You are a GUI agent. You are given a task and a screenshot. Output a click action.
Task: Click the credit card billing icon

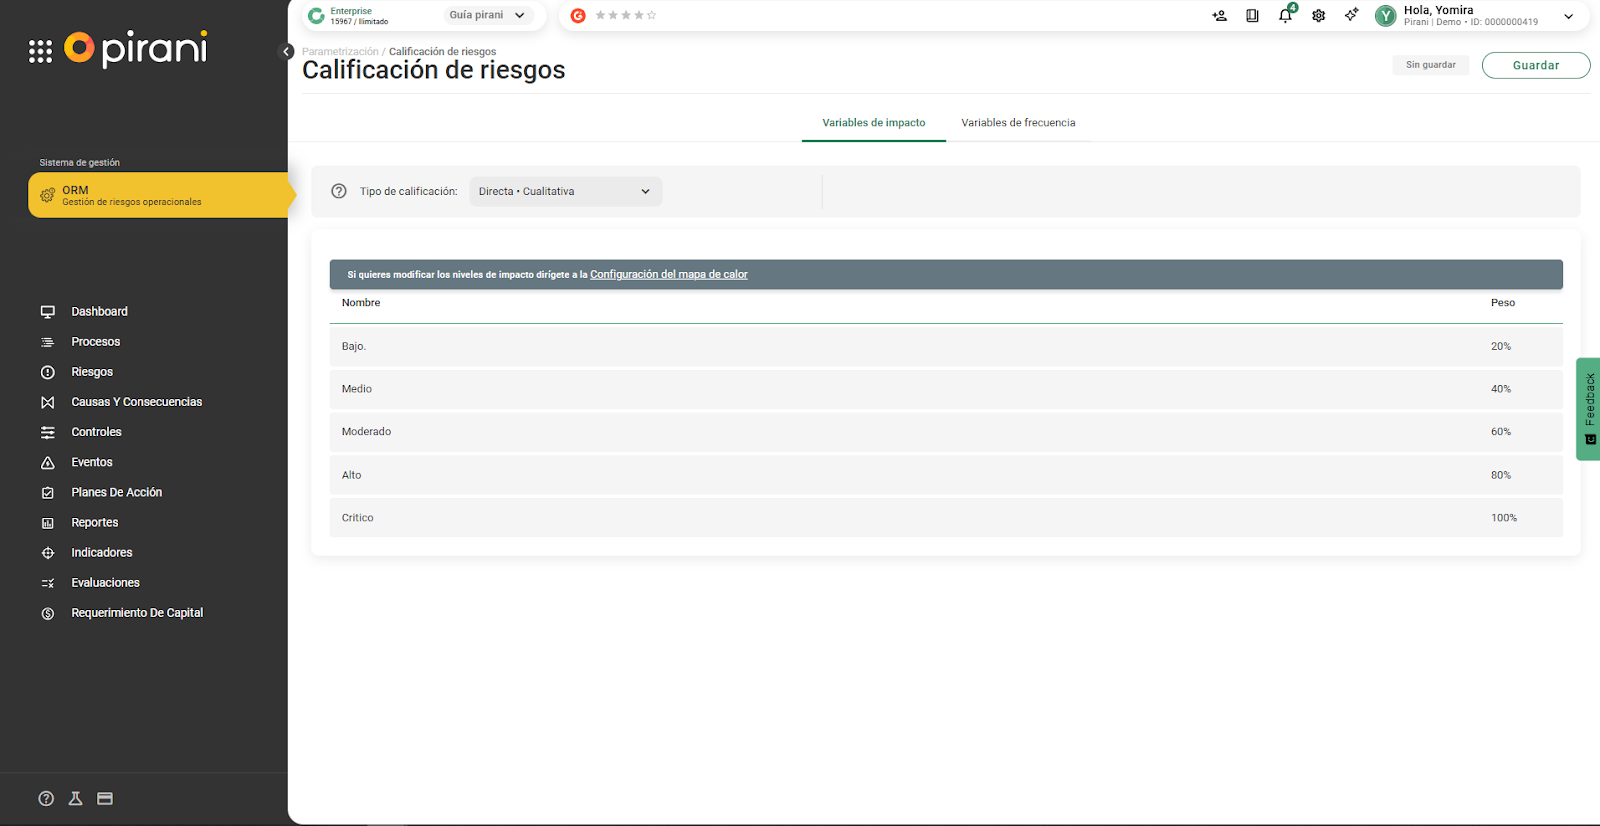[x=105, y=798]
